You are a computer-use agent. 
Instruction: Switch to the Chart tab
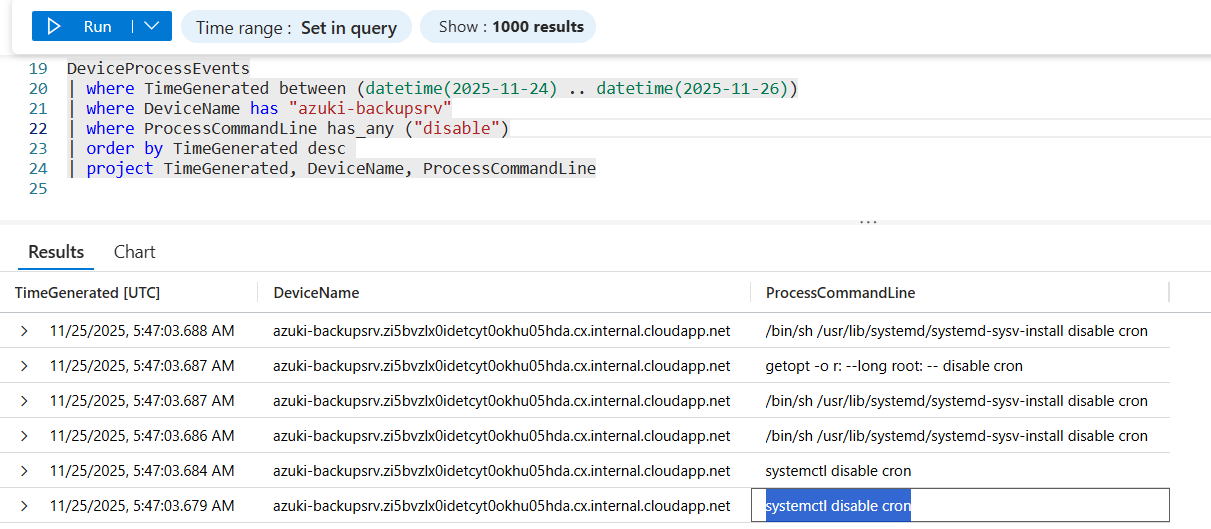(135, 252)
